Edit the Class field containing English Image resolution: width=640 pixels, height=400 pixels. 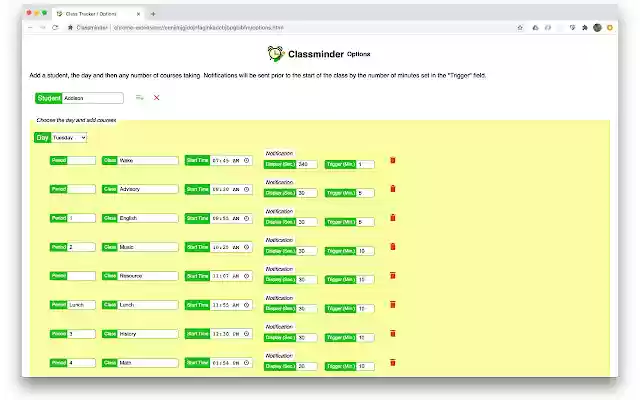click(x=148, y=218)
